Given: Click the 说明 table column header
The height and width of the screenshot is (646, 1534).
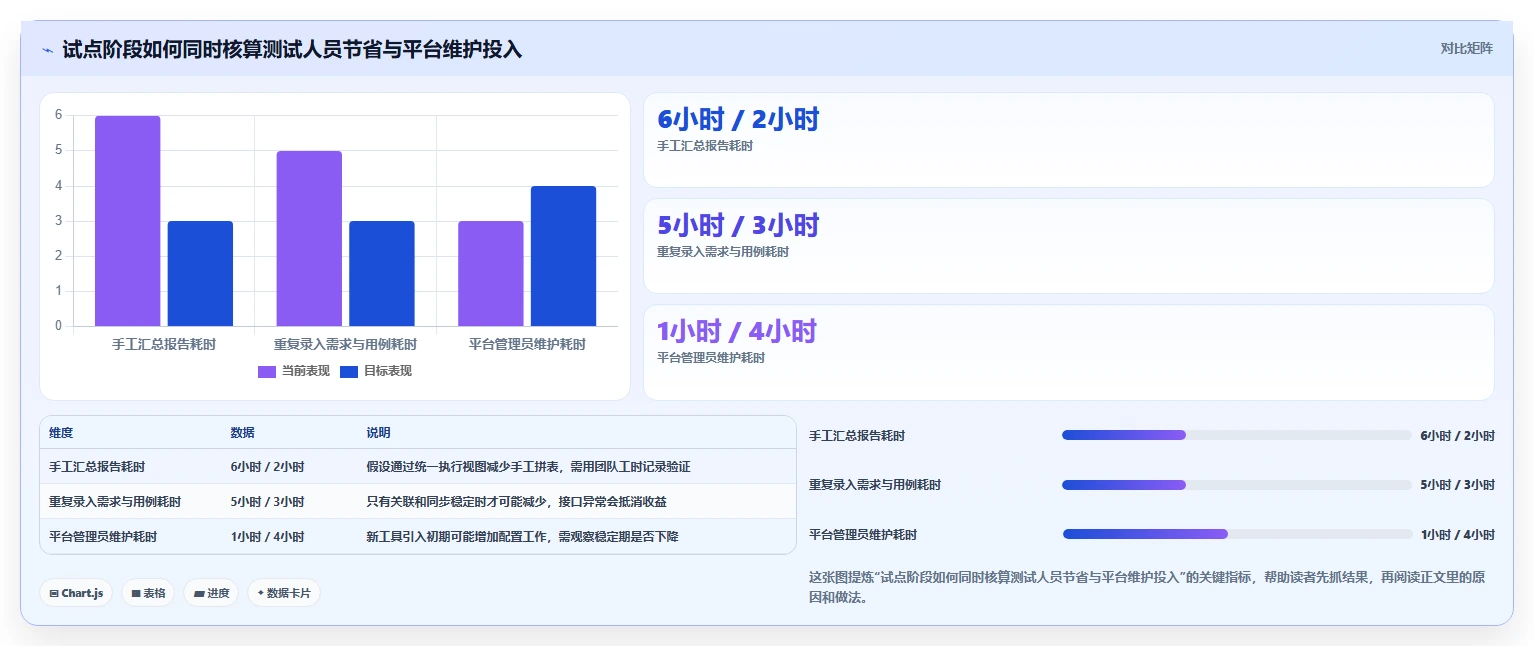Looking at the screenshot, I should coord(378,433).
